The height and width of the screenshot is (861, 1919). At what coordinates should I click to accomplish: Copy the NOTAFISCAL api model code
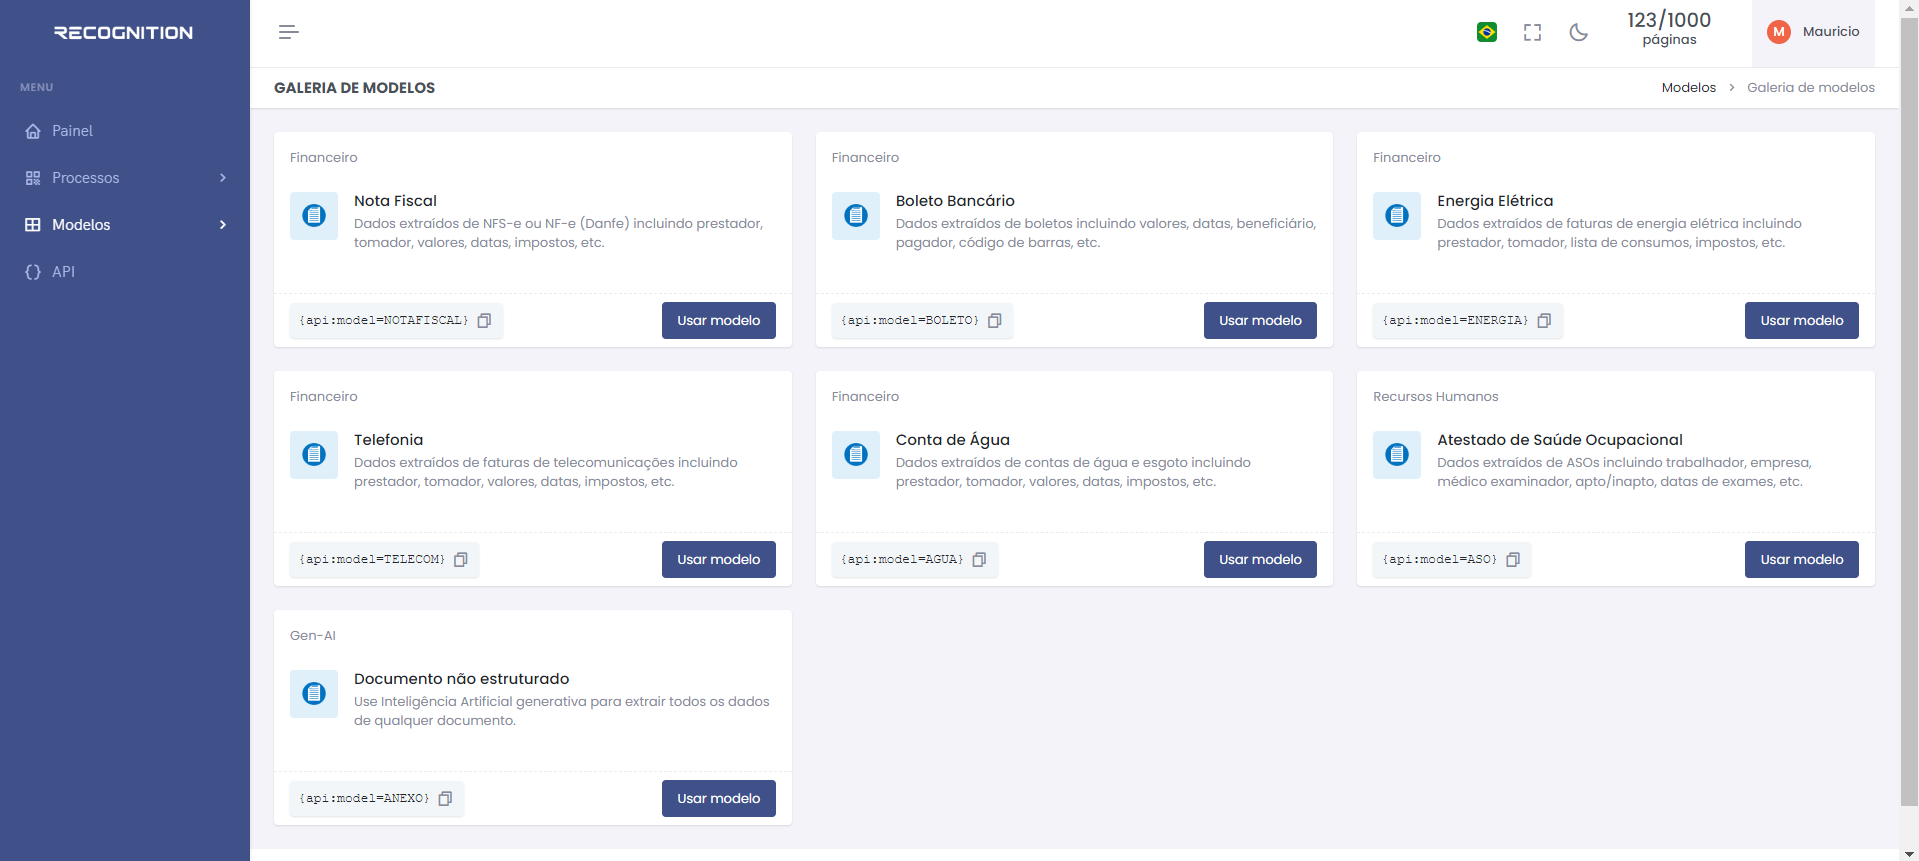tap(484, 321)
